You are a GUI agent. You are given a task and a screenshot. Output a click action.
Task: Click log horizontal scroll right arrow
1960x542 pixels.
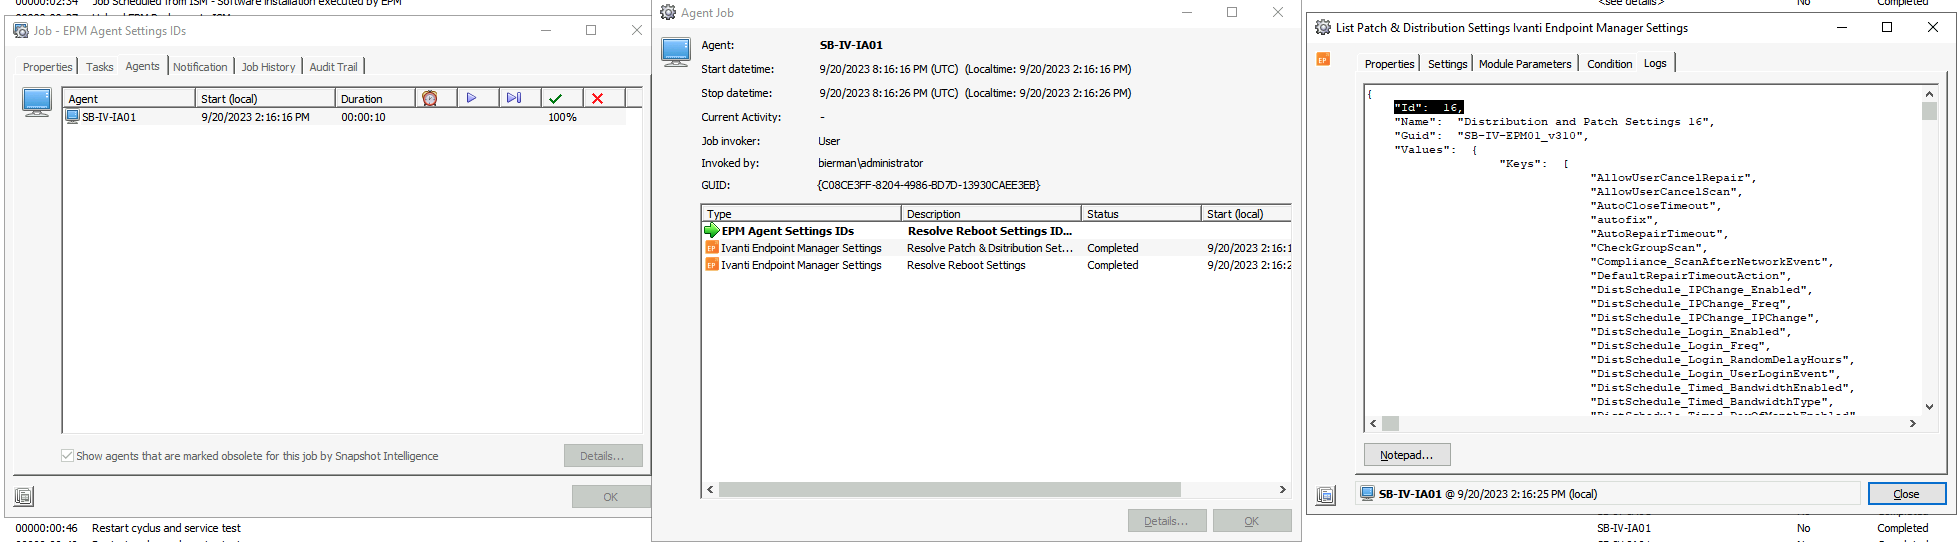point(1912,423)
